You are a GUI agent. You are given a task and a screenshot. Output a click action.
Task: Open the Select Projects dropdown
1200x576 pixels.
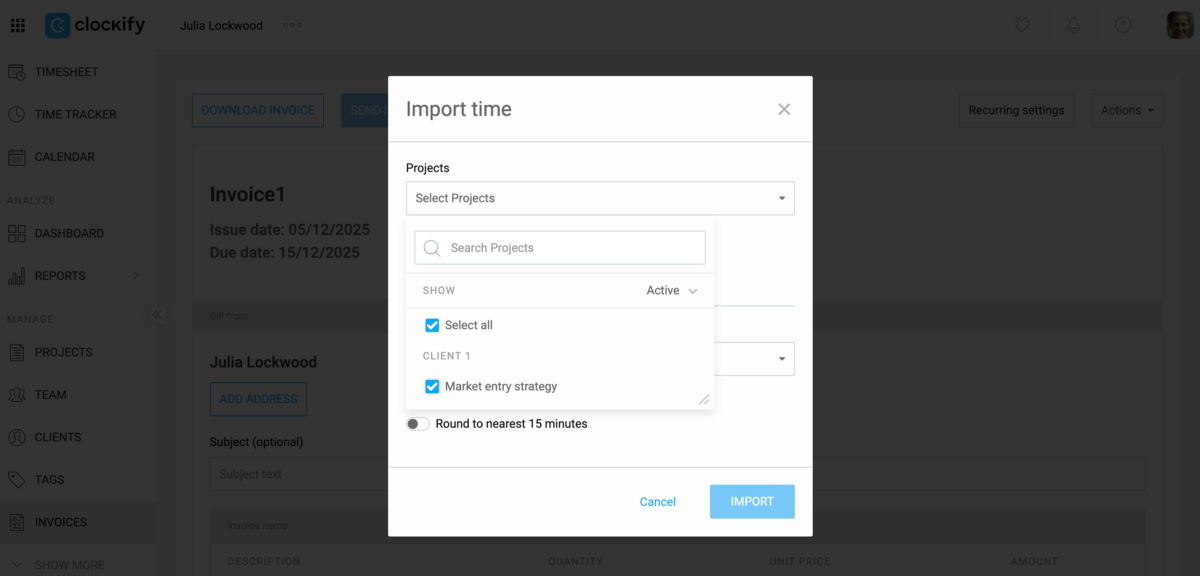pyautogui.click(x=600, y=198)
